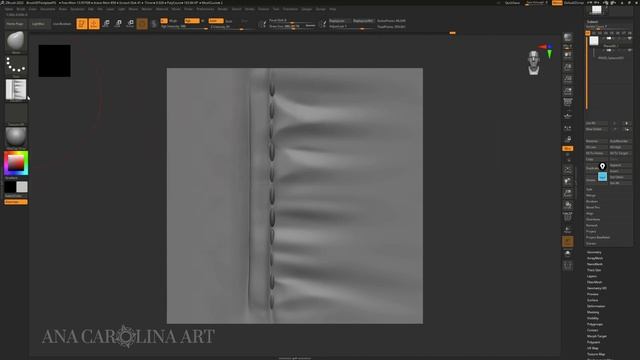Adjust the Z Intensity slider

pyautogui.click(x=232, y=27)
